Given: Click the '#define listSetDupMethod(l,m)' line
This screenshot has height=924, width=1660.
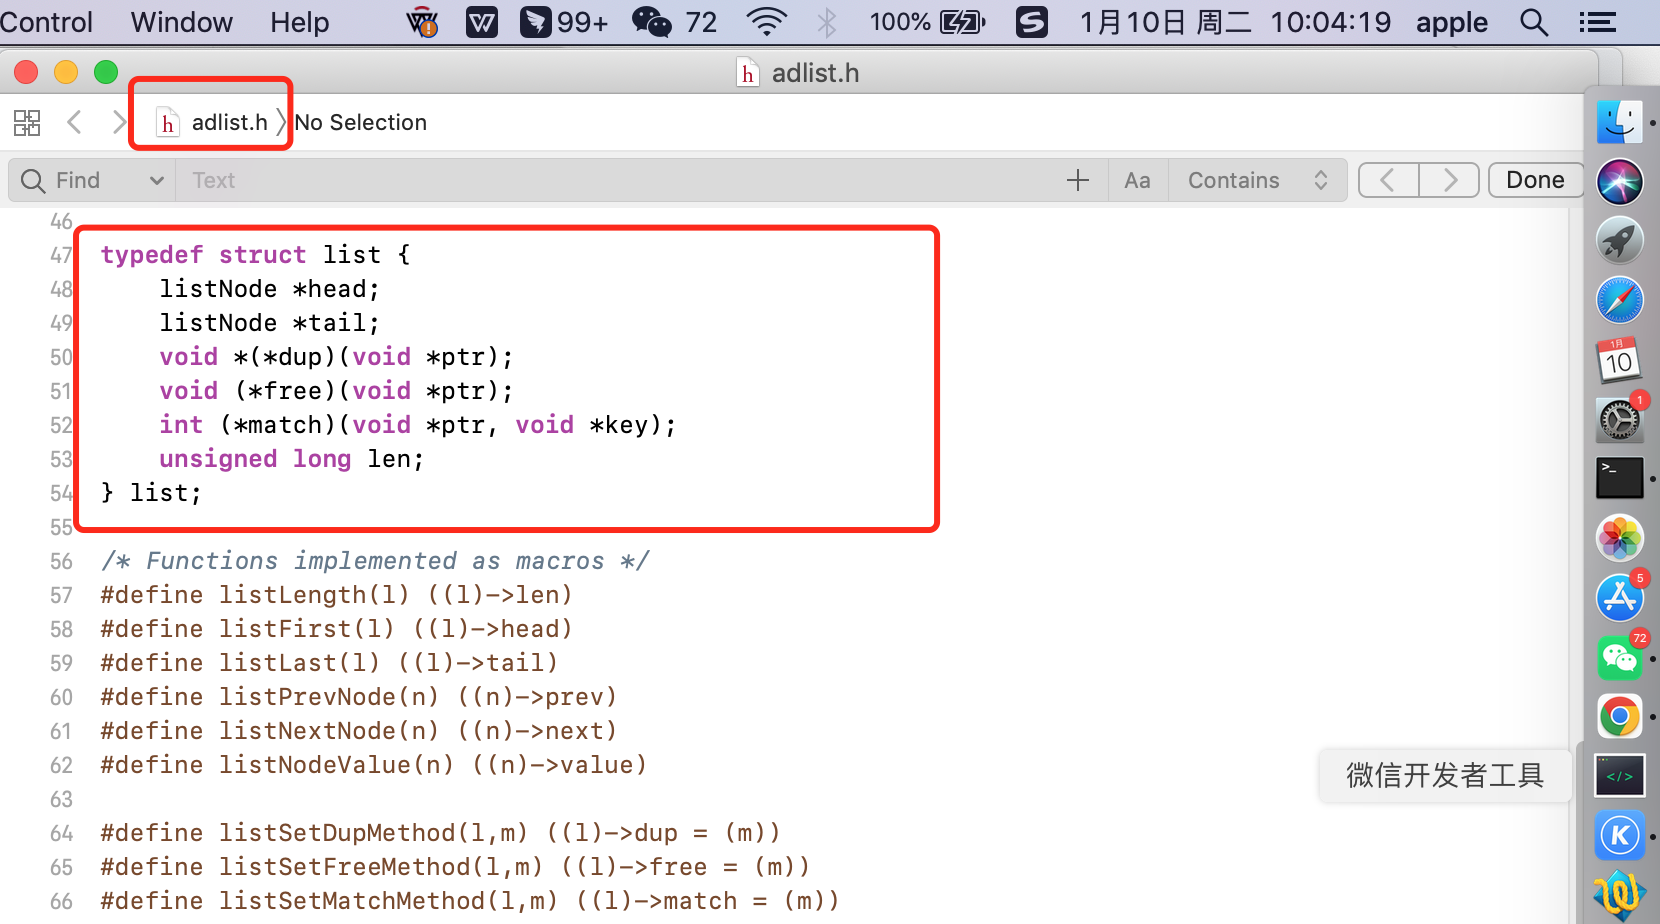Looking at the screenshot, I should [x=440, y=833].
